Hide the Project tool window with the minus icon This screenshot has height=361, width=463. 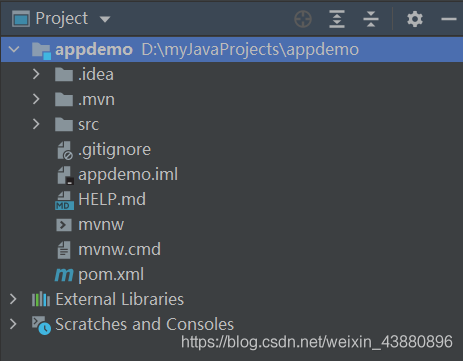point(449,19)
